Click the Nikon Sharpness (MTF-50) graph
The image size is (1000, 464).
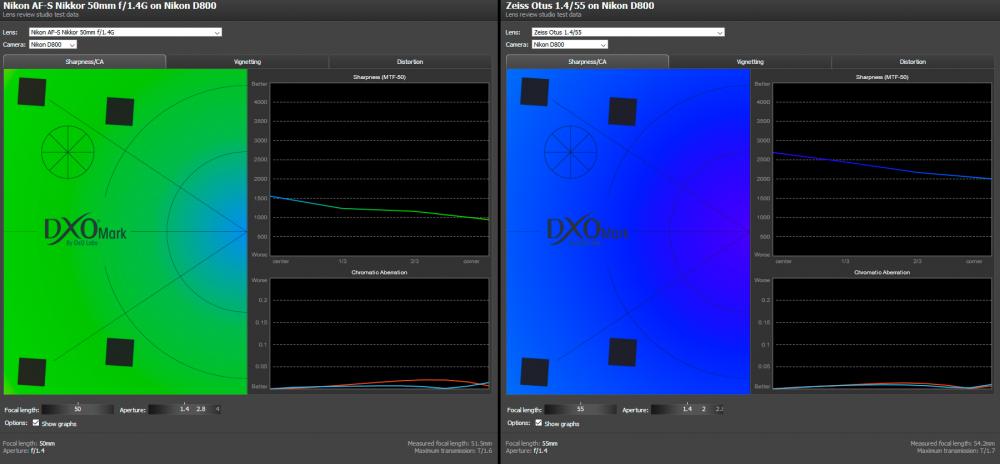[379, 169]
